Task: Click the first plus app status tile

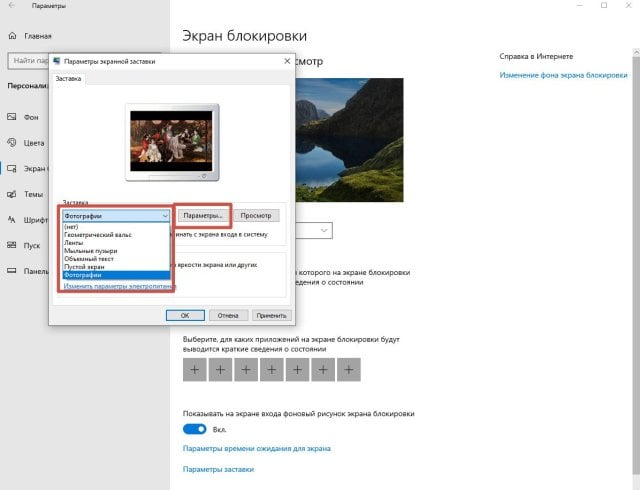Action: [x=195, y=369]
